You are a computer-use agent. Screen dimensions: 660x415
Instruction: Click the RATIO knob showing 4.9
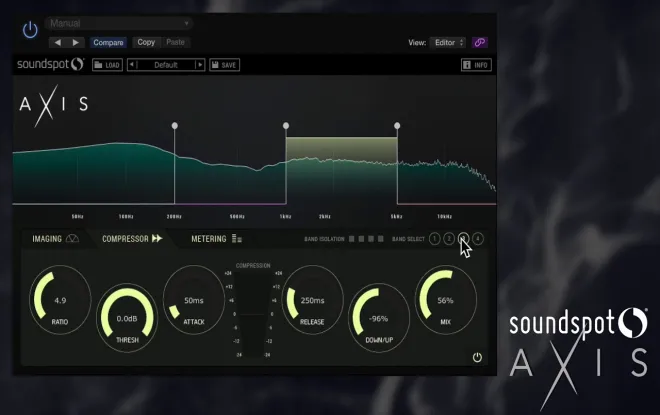coord(60,300)
